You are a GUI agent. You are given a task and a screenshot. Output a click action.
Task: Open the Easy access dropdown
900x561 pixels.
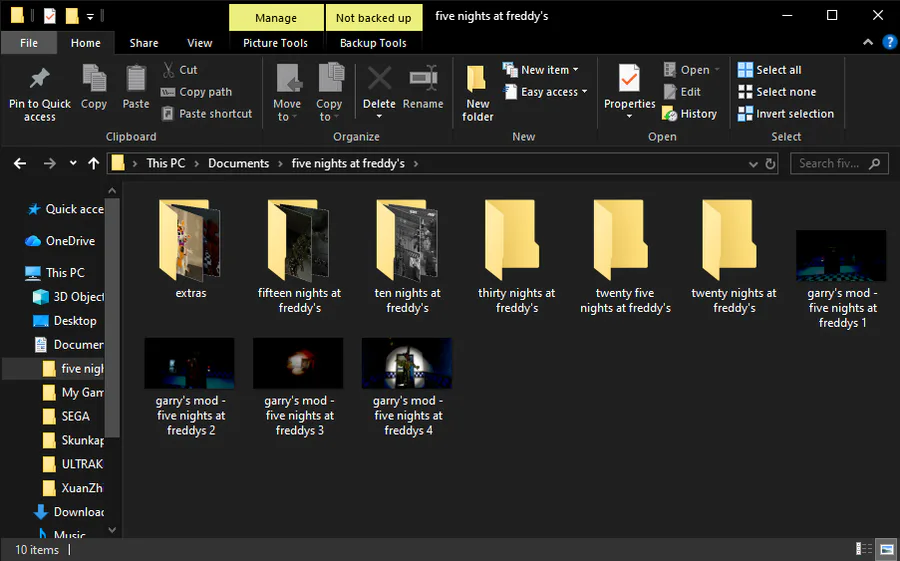(545, 92)
